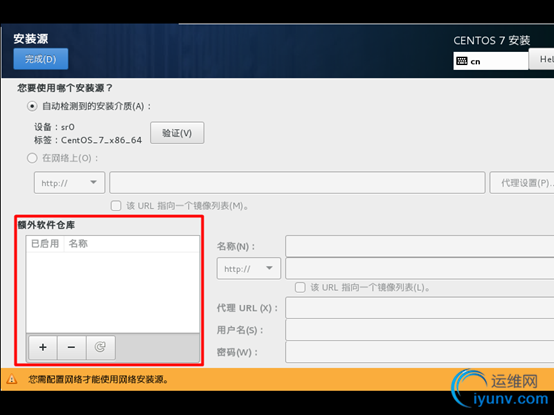Click the refresh repository list icon
This screenshot has height=415, width=554.
point(100,348)
